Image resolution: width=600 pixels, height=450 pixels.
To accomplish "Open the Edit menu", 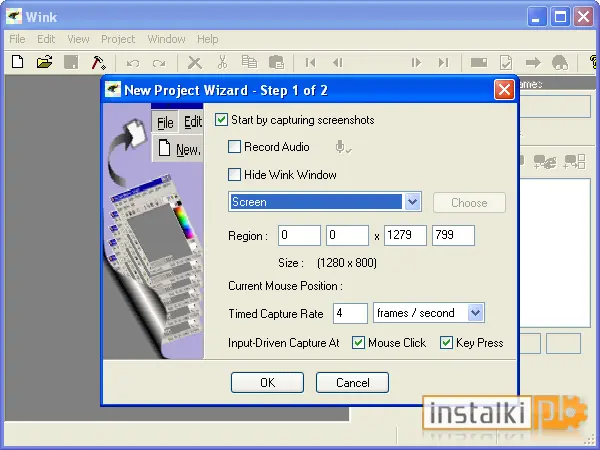I will pos(46,39).
